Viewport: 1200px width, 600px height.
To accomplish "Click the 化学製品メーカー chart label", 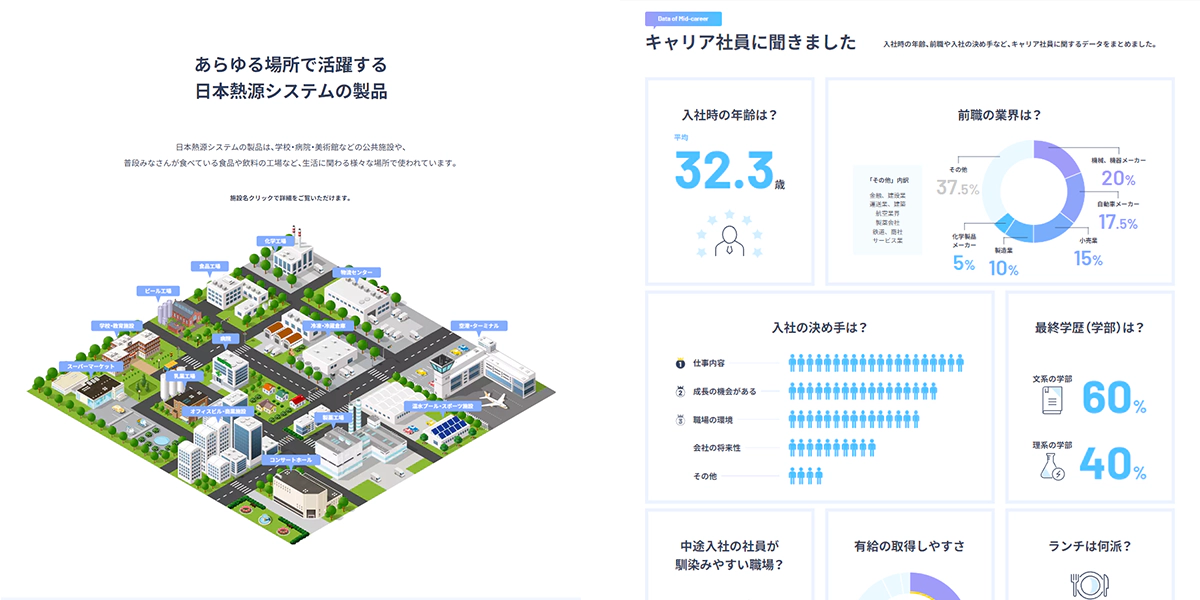I will pos(965,240).
